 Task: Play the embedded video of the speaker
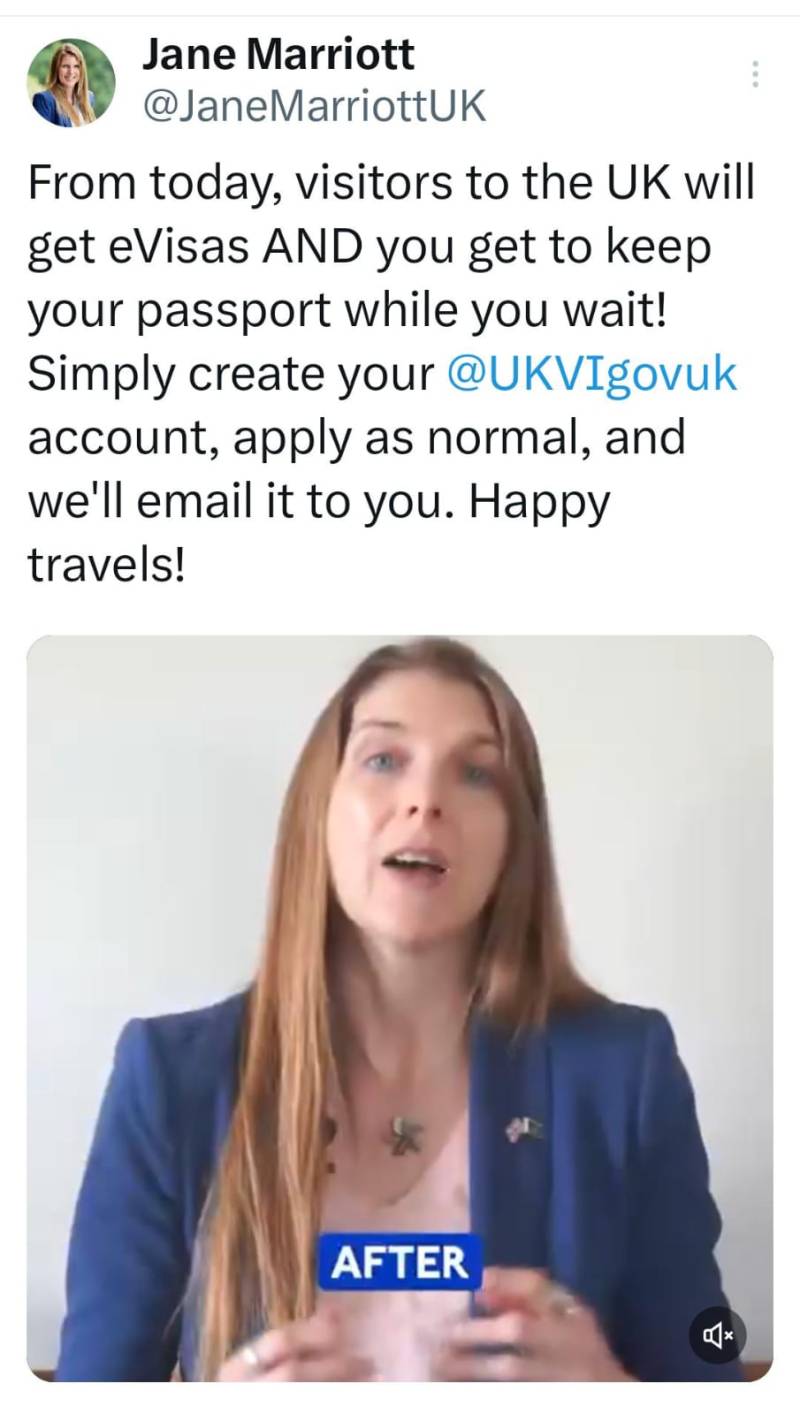[x=400, y=1008]
